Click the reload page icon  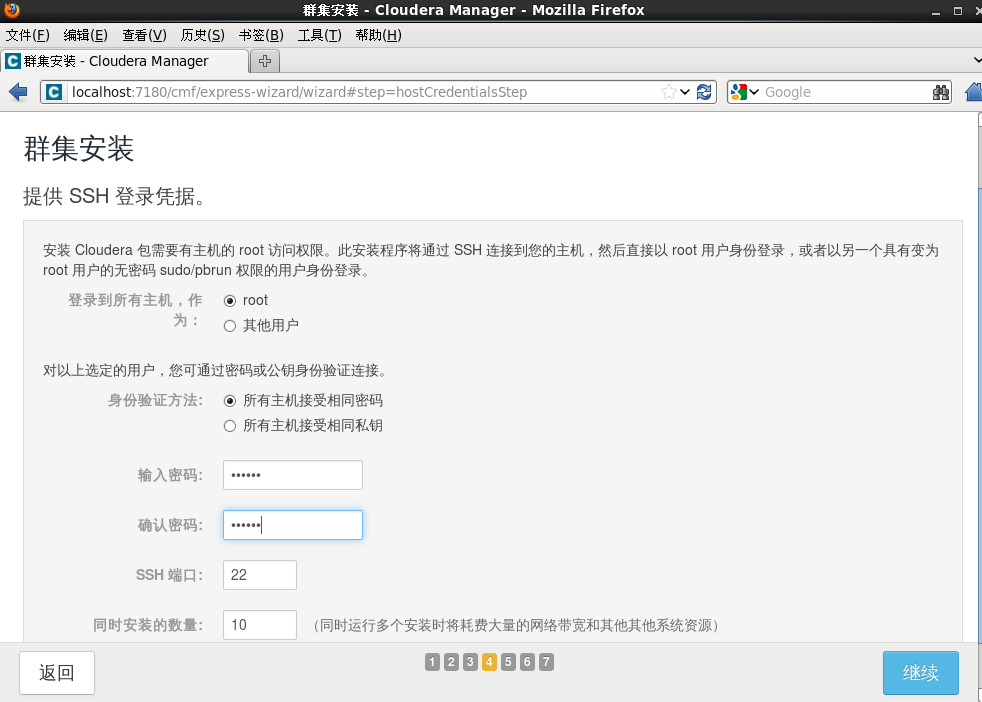pyautogui.click(x=704, y=92)
